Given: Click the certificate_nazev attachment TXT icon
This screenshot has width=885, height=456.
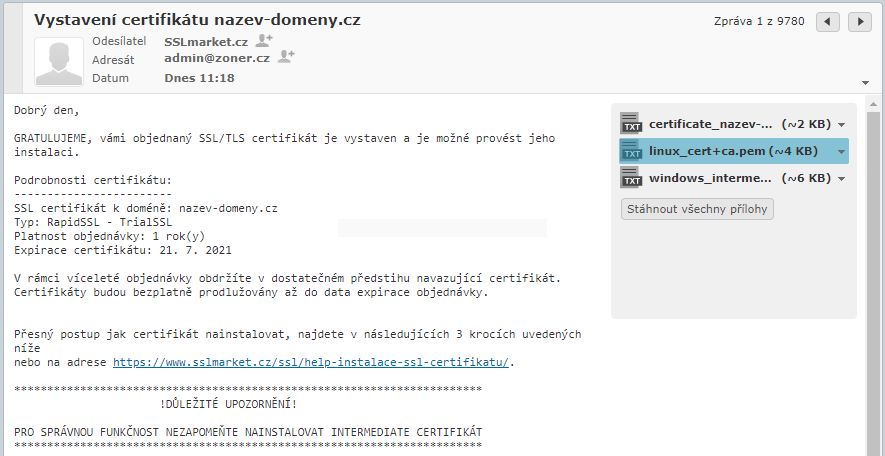Looking at the screenshot, I should point(631,124).
